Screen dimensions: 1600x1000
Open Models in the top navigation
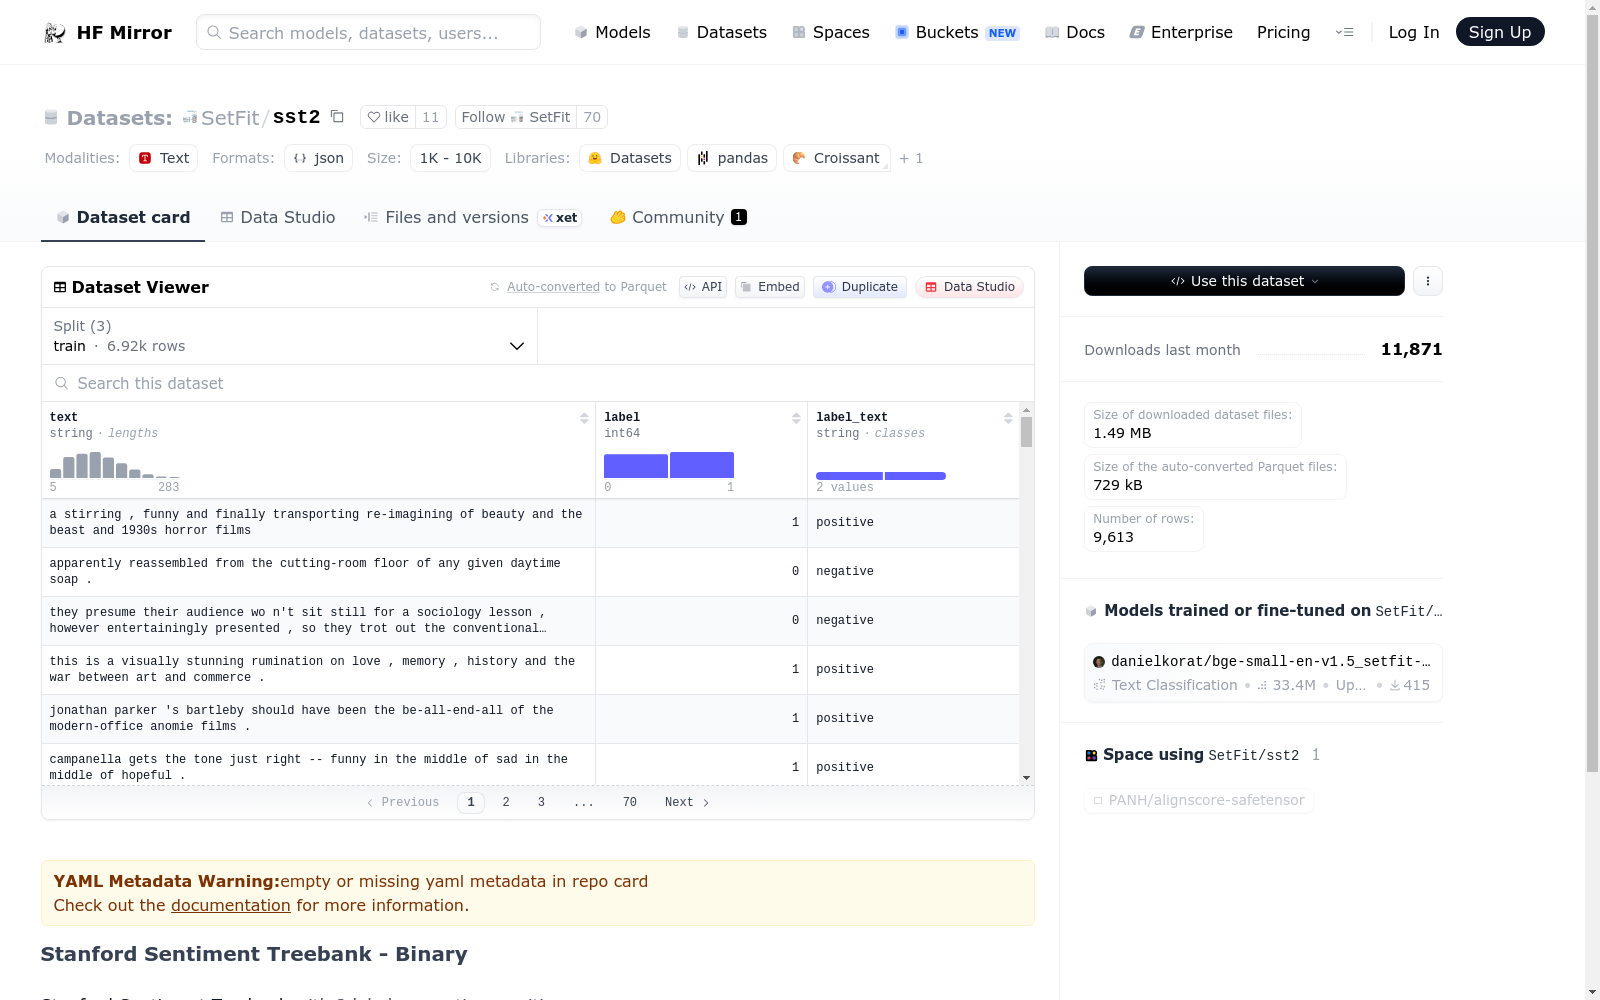point(612,32)
